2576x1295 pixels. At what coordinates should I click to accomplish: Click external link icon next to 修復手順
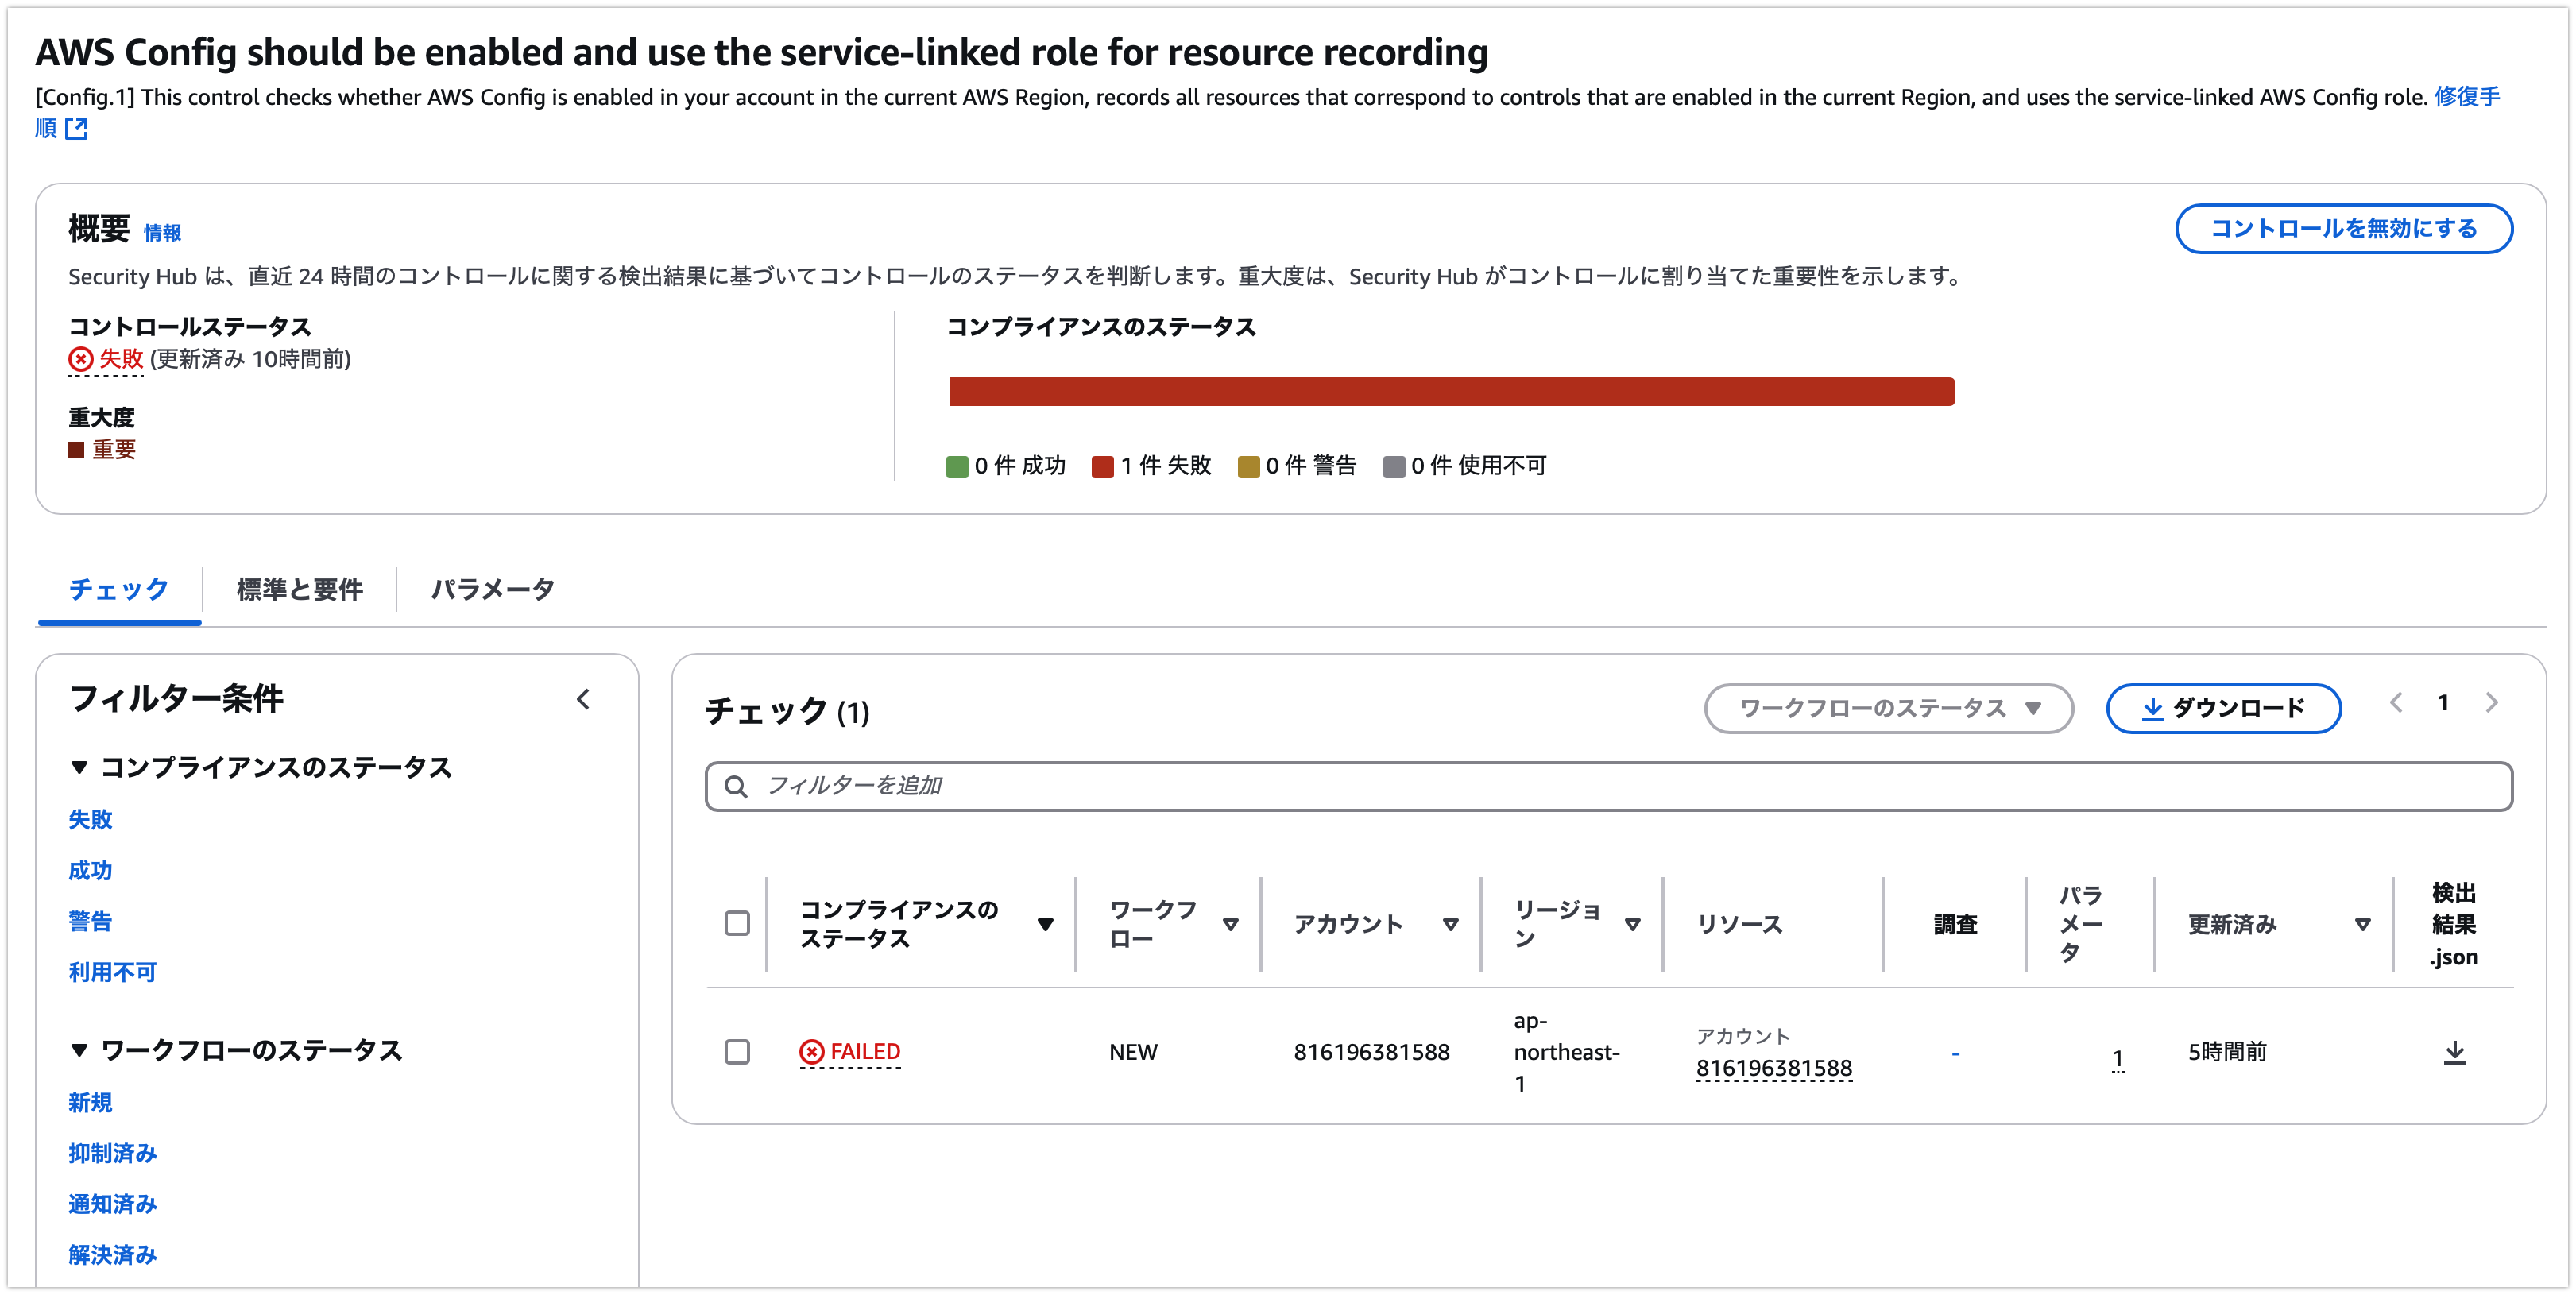pyautogui.click(x=76, y=129)
